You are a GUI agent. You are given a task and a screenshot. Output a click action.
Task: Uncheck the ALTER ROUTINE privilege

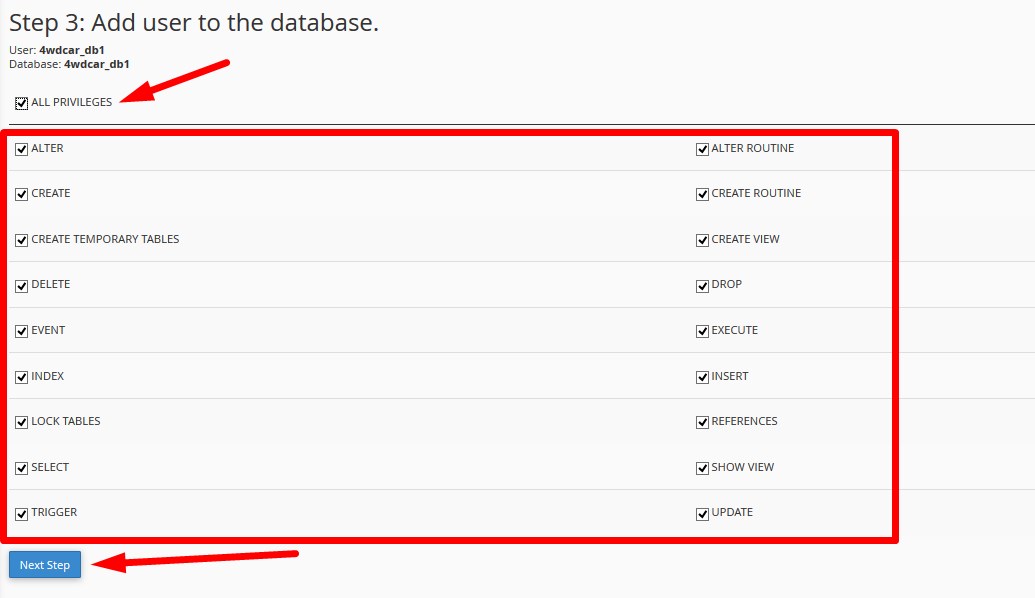(702, 149)
